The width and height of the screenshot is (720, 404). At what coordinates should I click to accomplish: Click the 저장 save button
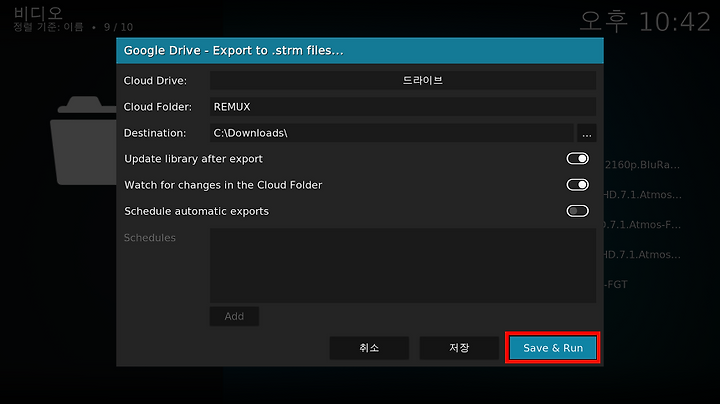tap(459, 348)
